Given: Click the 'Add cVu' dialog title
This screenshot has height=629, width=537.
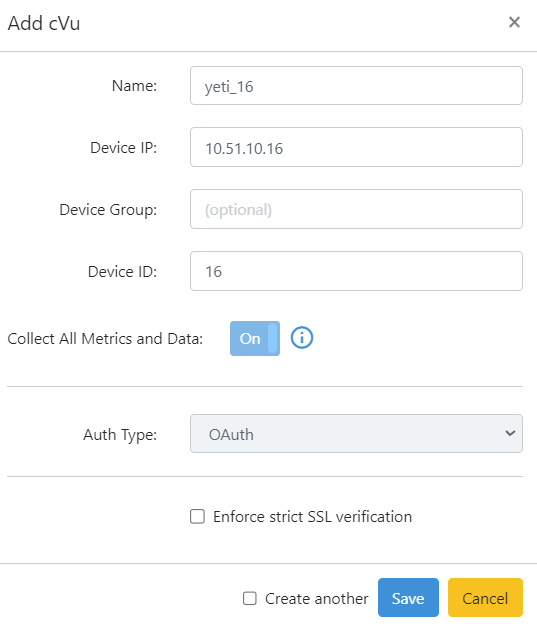Looking at the screenshot, I should [x=44, y=23].
